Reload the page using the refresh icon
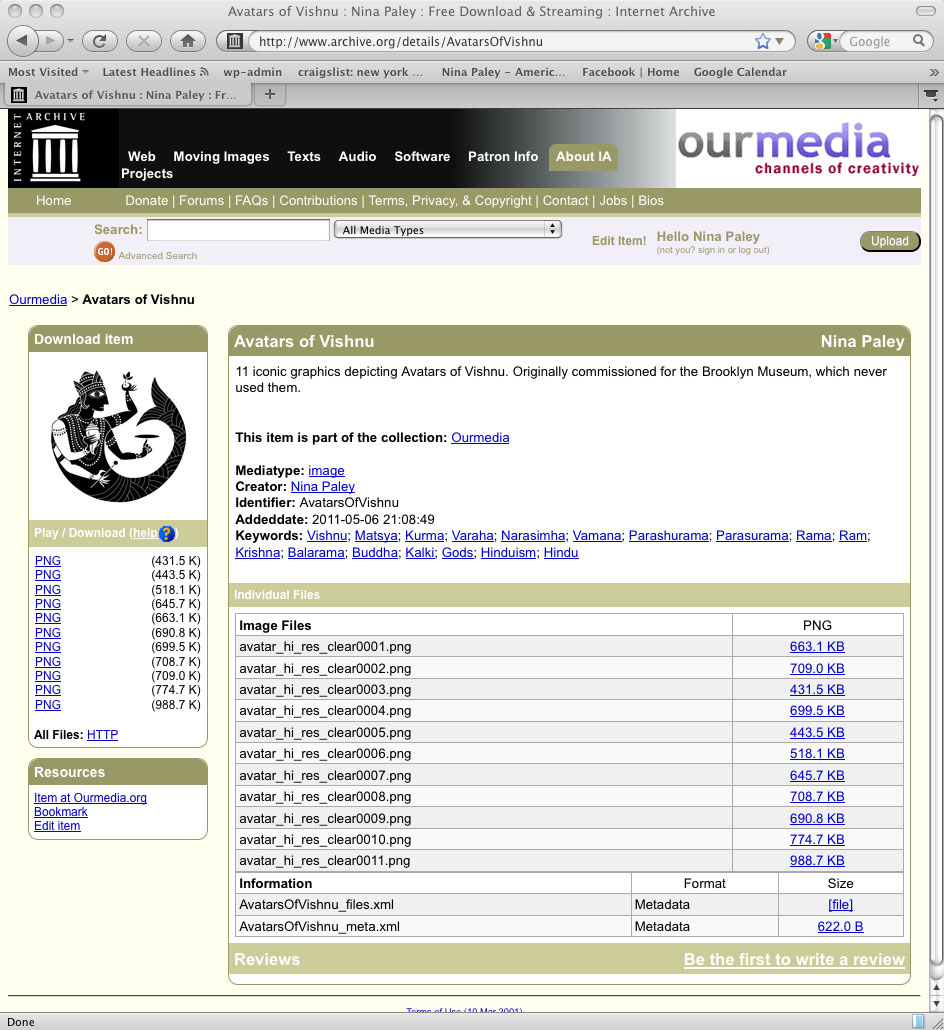 [x=100, y=41]
